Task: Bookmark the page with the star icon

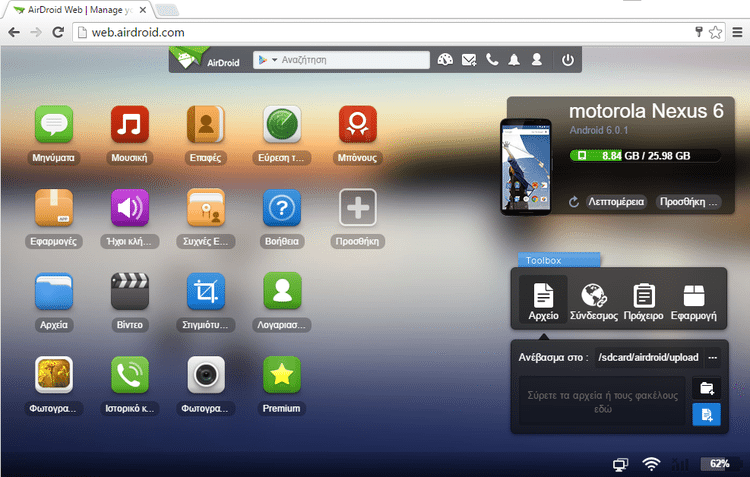Action: [715, 32]
